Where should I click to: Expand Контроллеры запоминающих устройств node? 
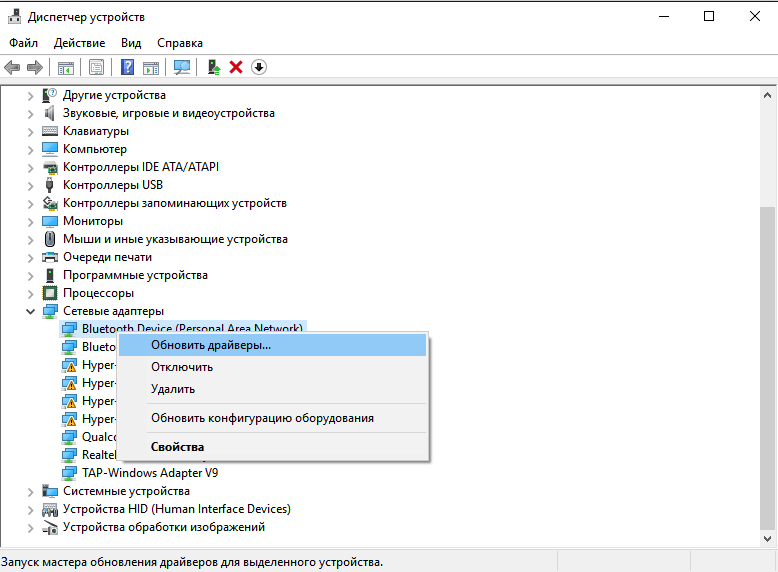click(31, 203)
